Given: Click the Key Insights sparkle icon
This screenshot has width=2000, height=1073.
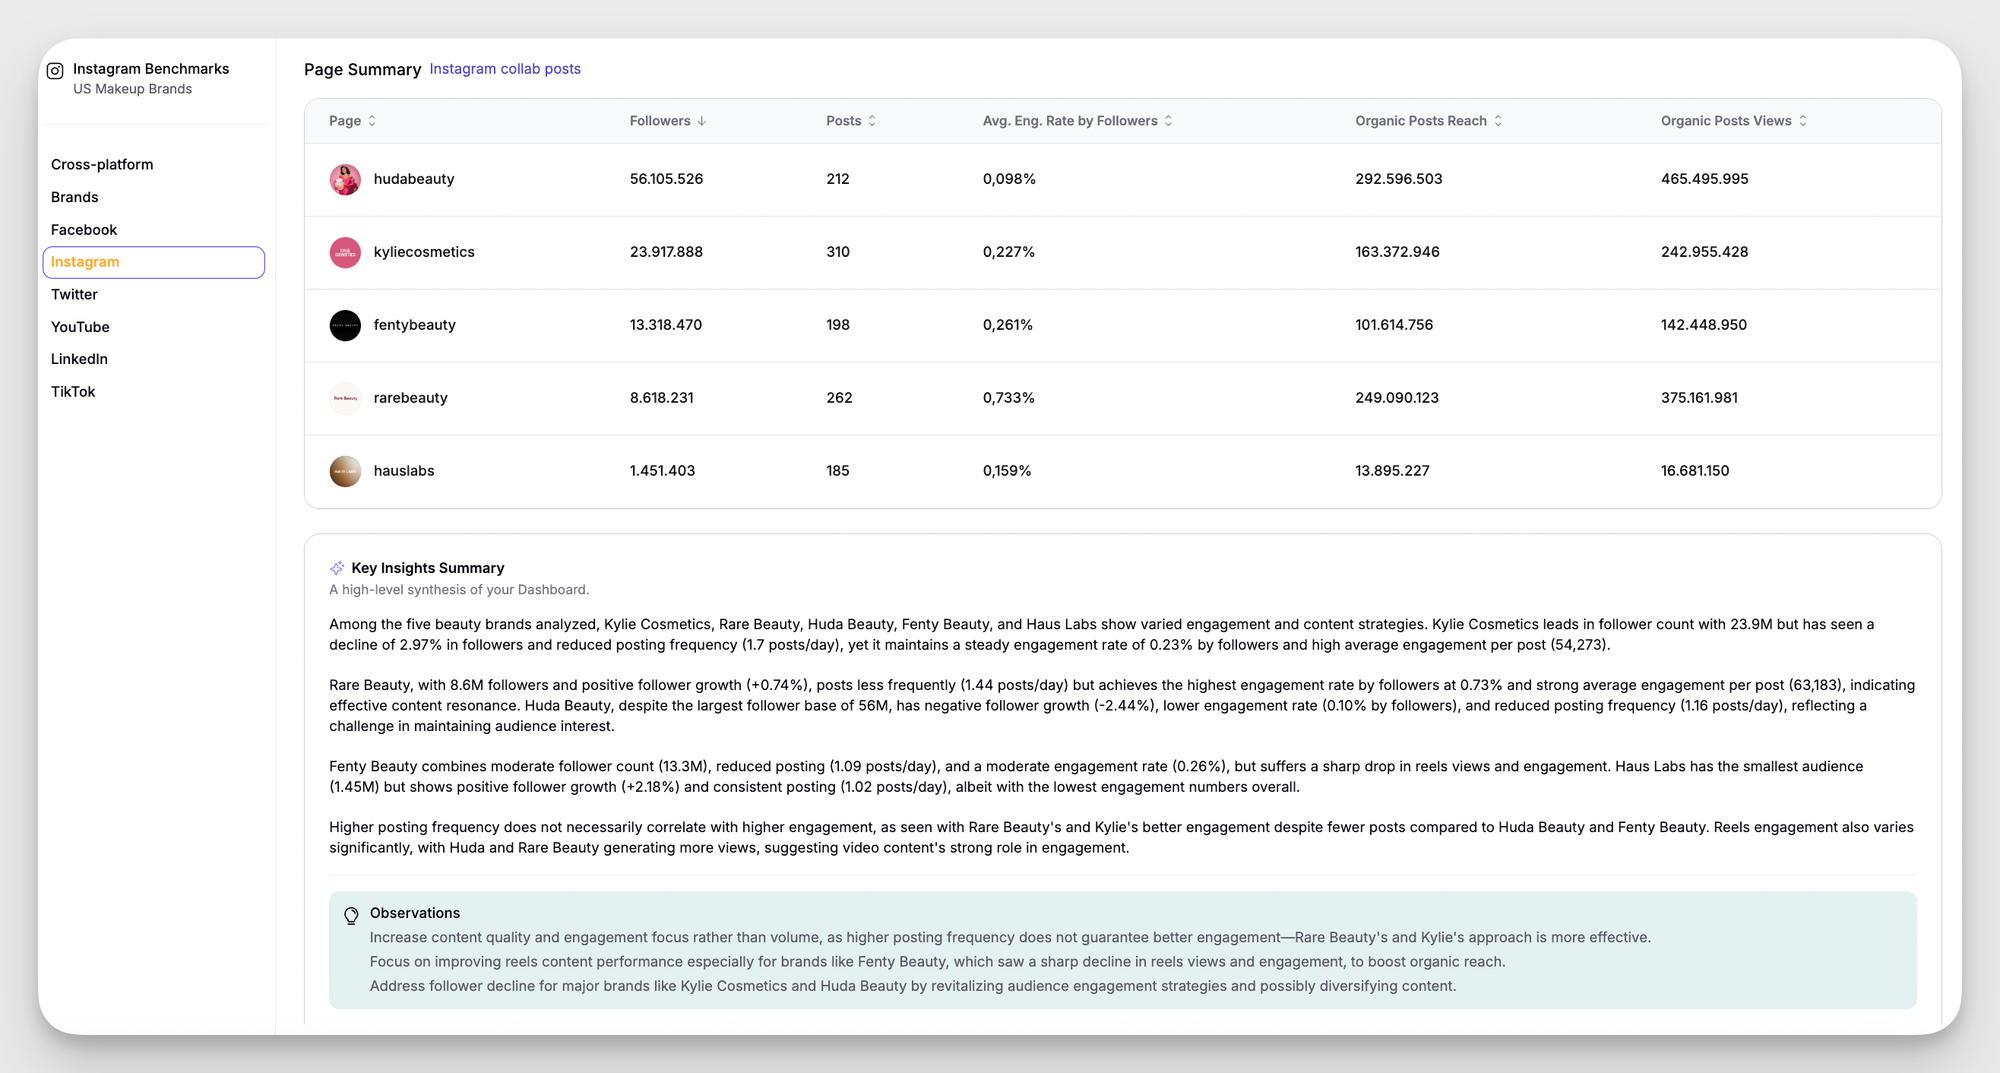Looking at the screenshot, I should pyautogui.click(x=337, y=568).
